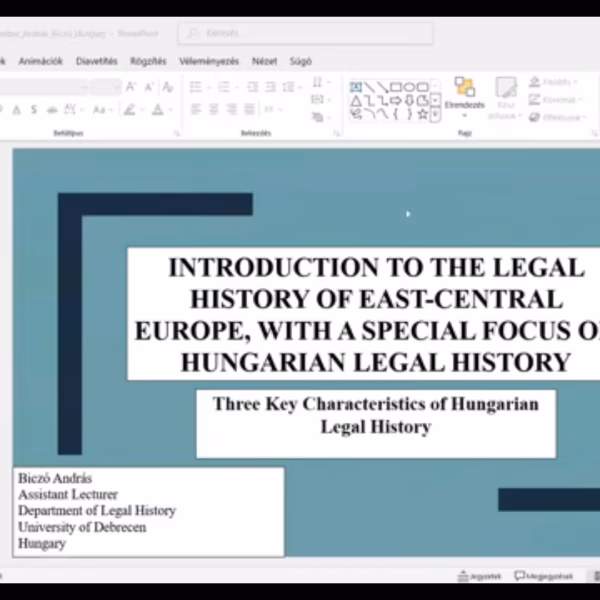Open font name combo box
Image resolution: width=600 pixels, height=600 pixels.
tap(43, 87)
